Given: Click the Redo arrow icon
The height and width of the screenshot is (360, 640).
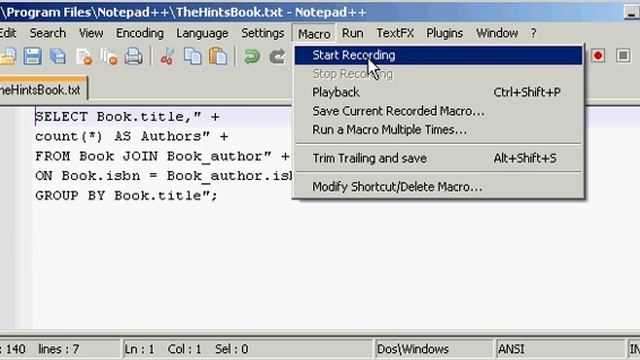Looking at the screenshot, I should [x=277, y=56].
